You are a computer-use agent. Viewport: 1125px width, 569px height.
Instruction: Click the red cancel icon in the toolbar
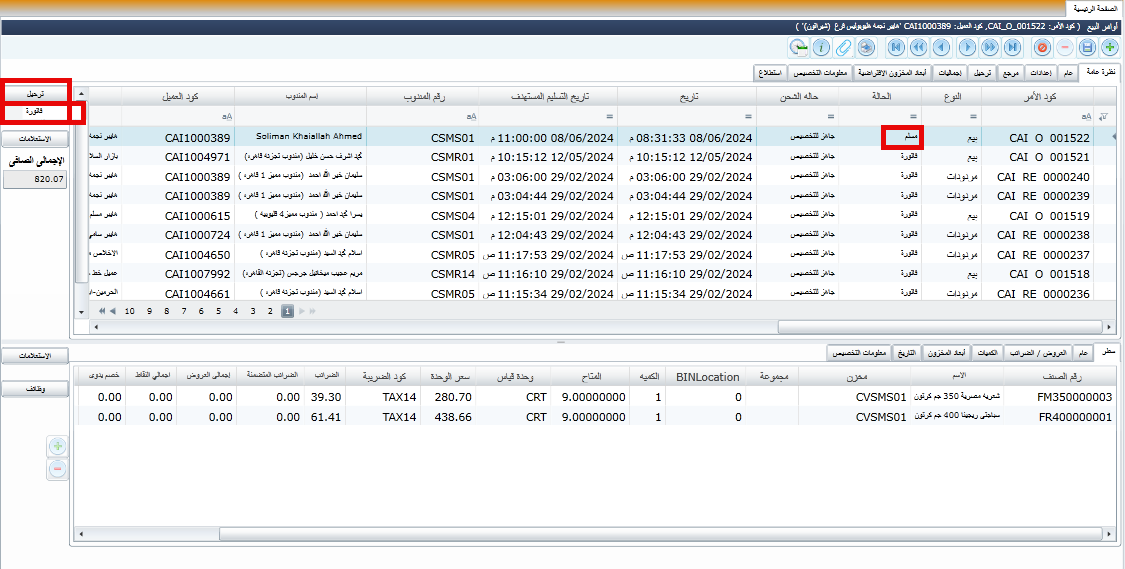[x=1042, y=47]
